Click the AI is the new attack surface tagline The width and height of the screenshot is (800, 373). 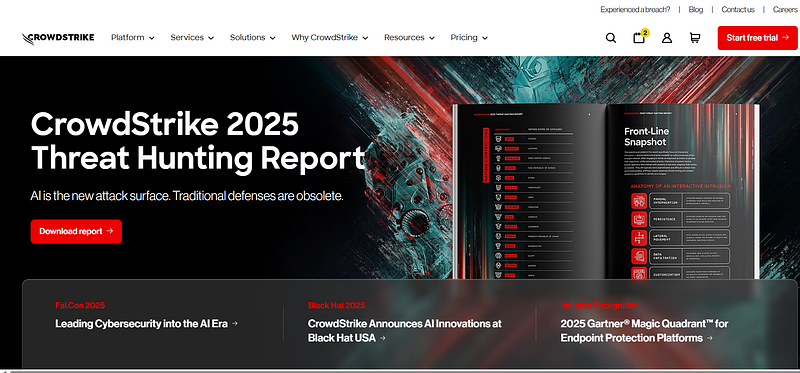(x=187, y=196)
